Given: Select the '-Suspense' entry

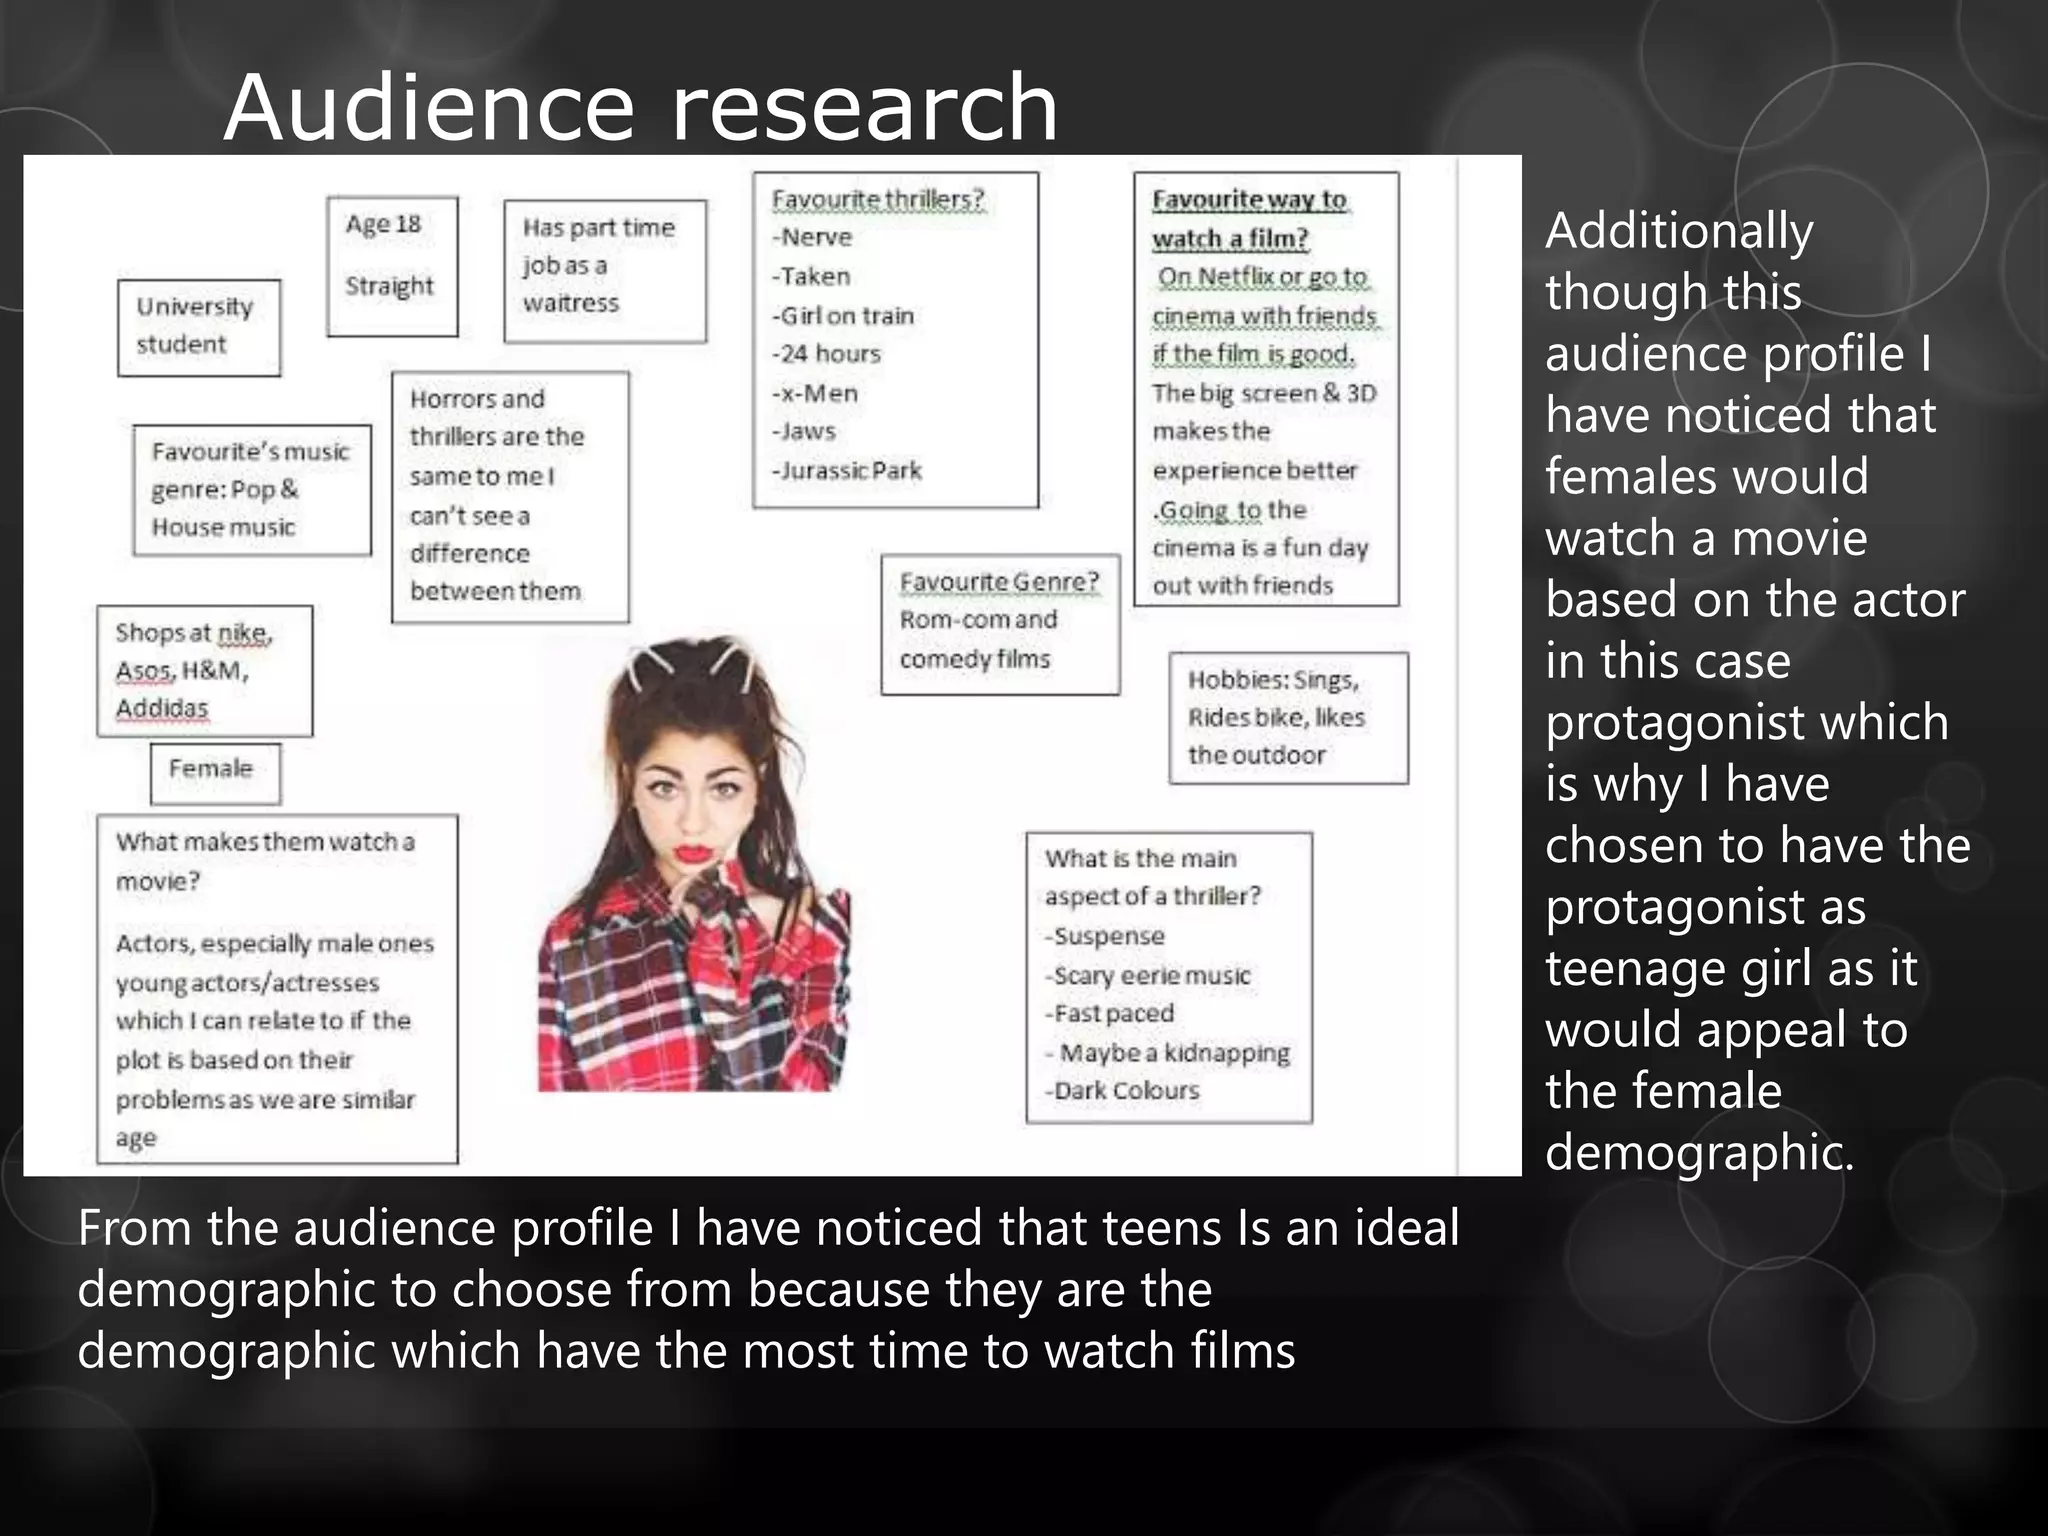Looking at the screenshot, I should pyautogui.click(x=1104, y=937).
